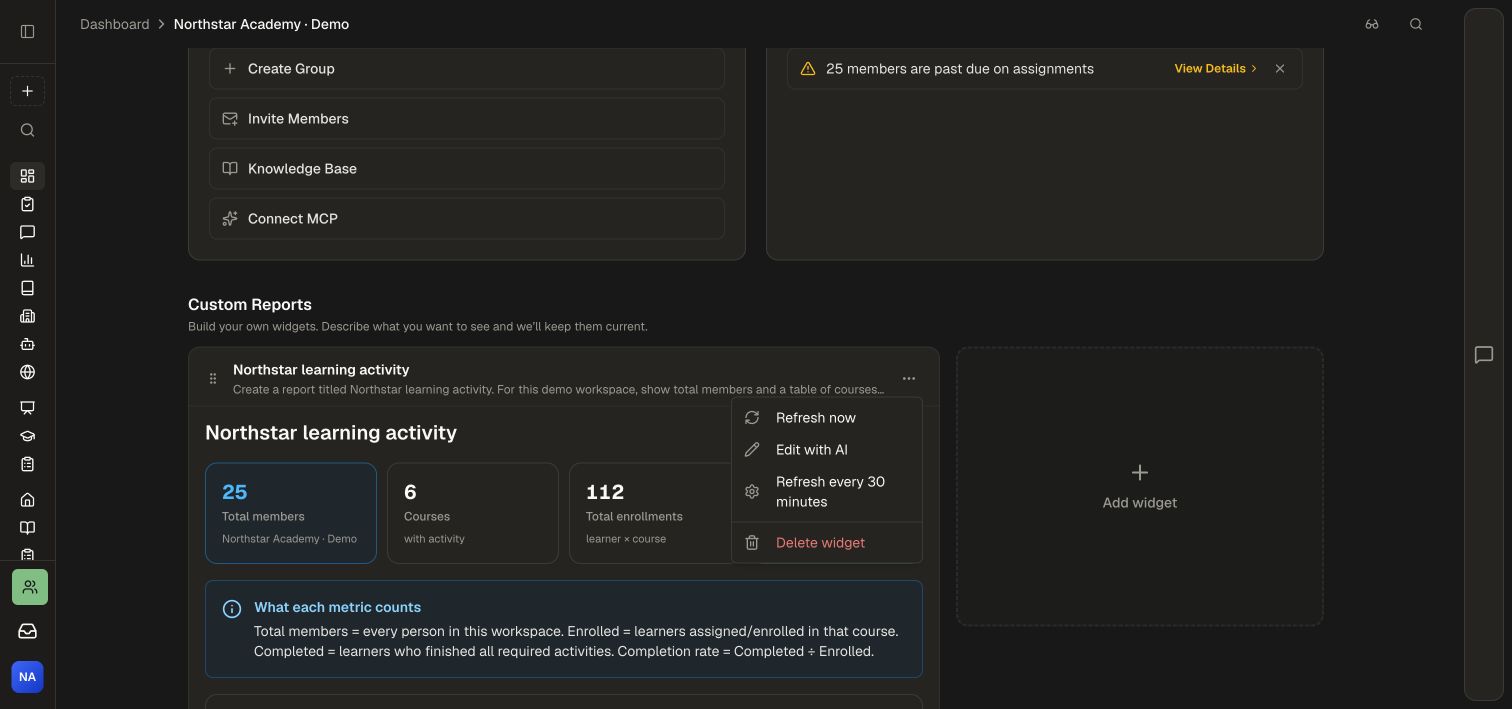Click Connect MCP quick action
The image size is (1512, 709).
click(467, 219)
